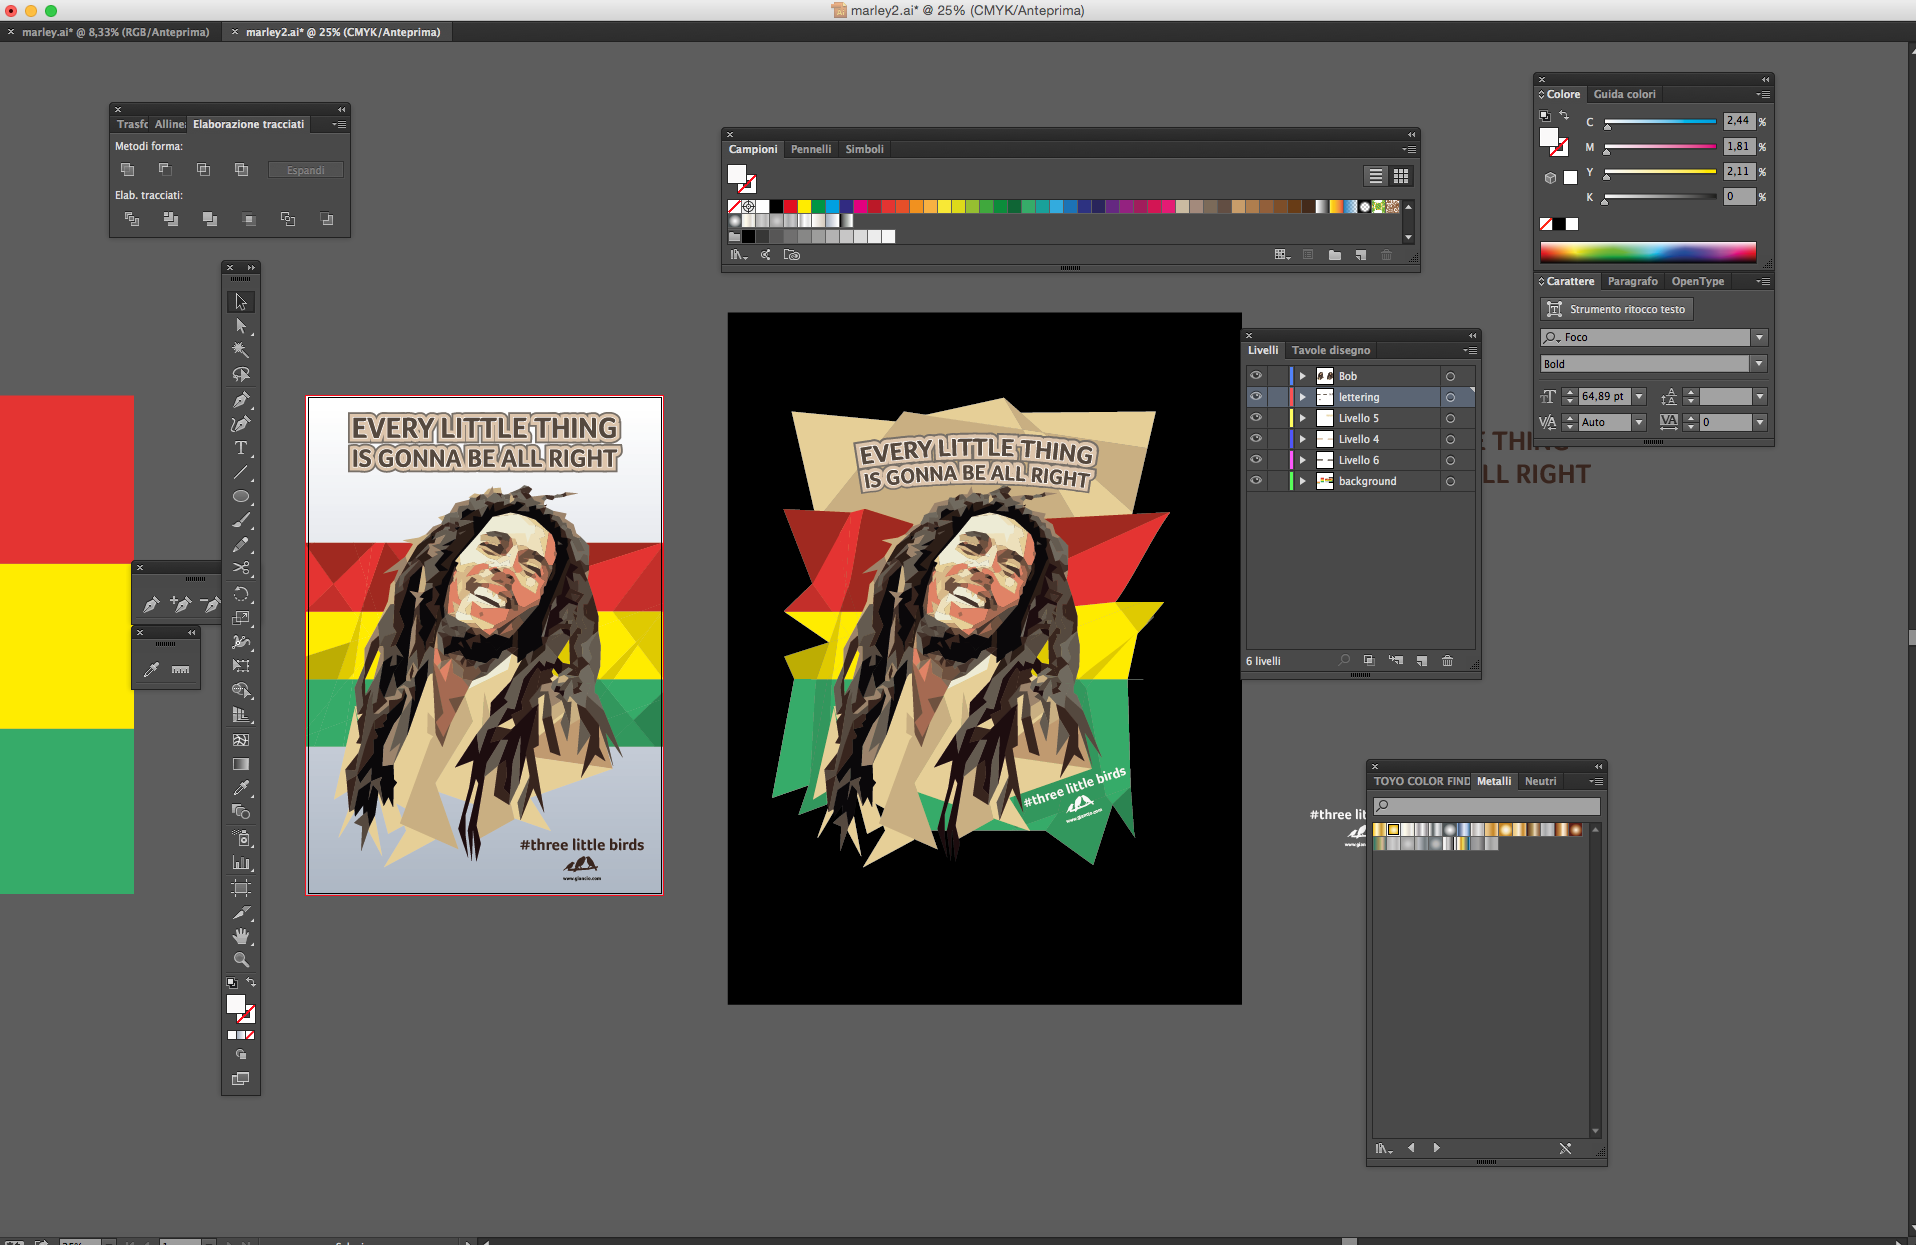Switch swatches to thumbnail grid view
The width and height of the screenshot is (1916, 1245).
(x=1401, y=176)
